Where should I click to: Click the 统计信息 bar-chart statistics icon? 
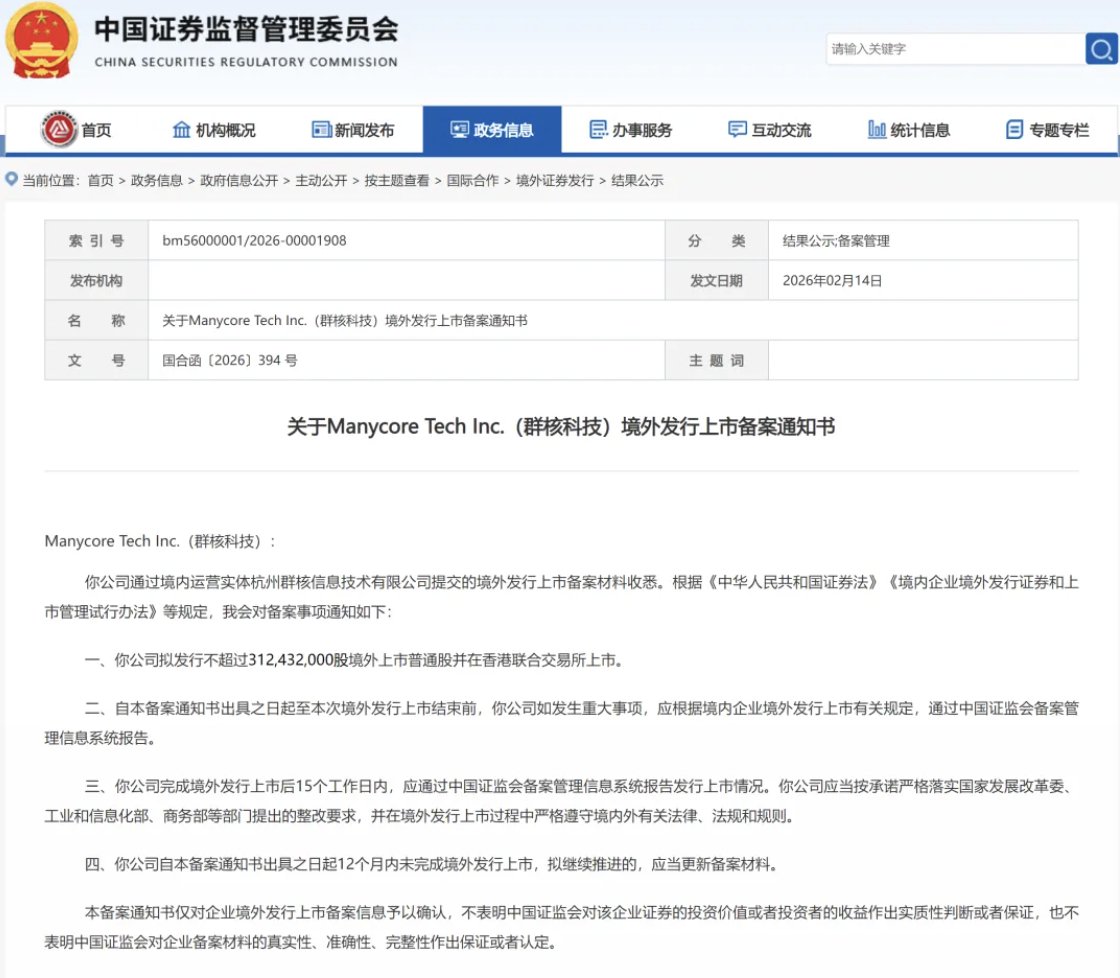pos(875,129)
